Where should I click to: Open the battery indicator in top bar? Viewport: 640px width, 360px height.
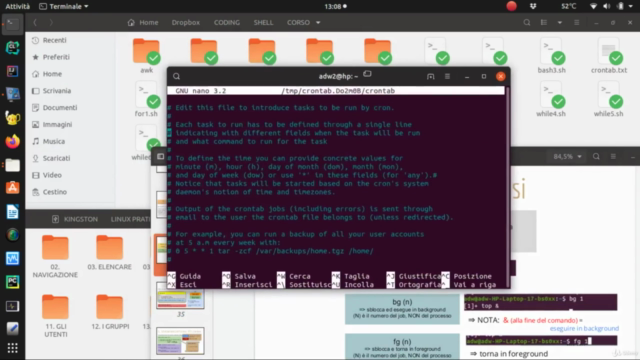(x=620, y=6)
